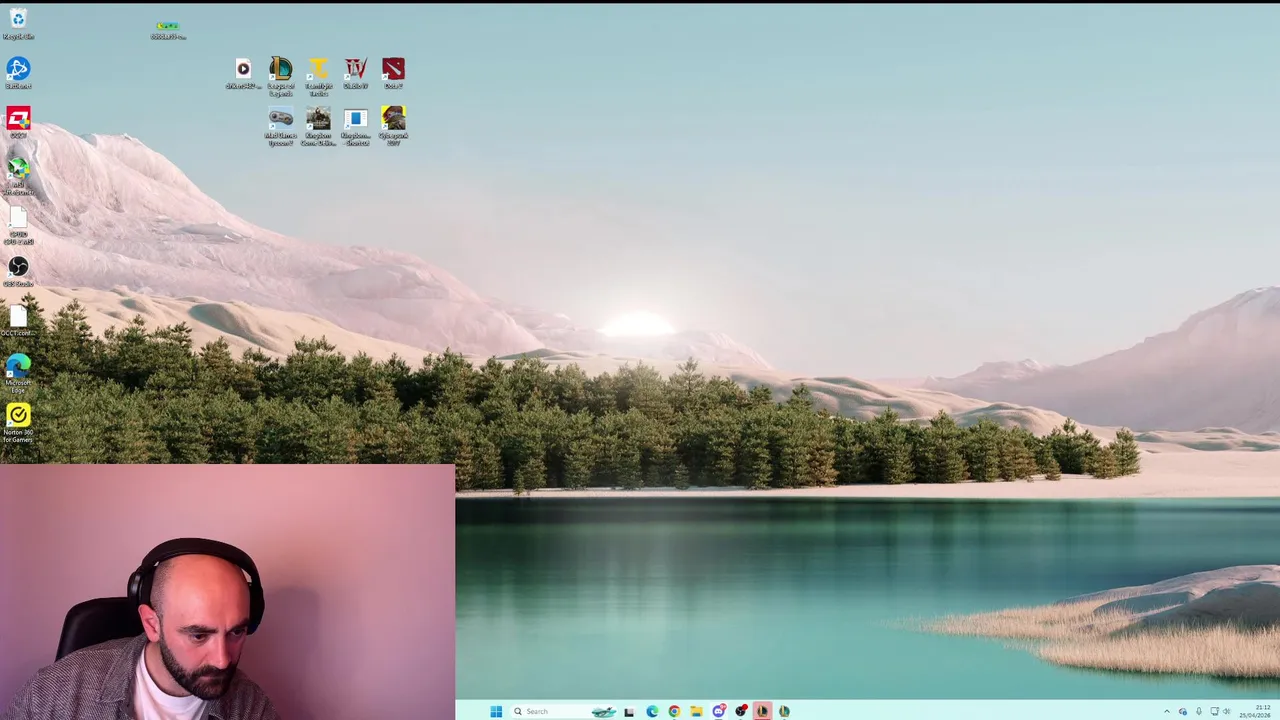Select the blank GPUID document file icon

[18, 224]
